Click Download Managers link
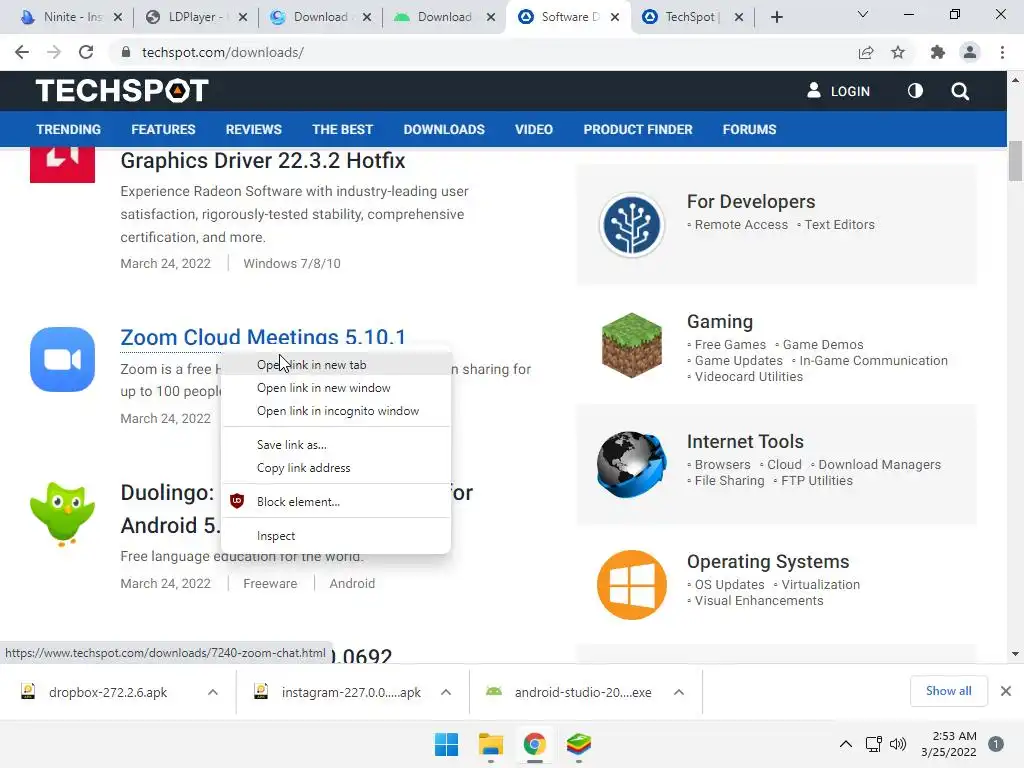Image resolution: width=1024 pixels, height=768 pixels. tap(880, 464)
